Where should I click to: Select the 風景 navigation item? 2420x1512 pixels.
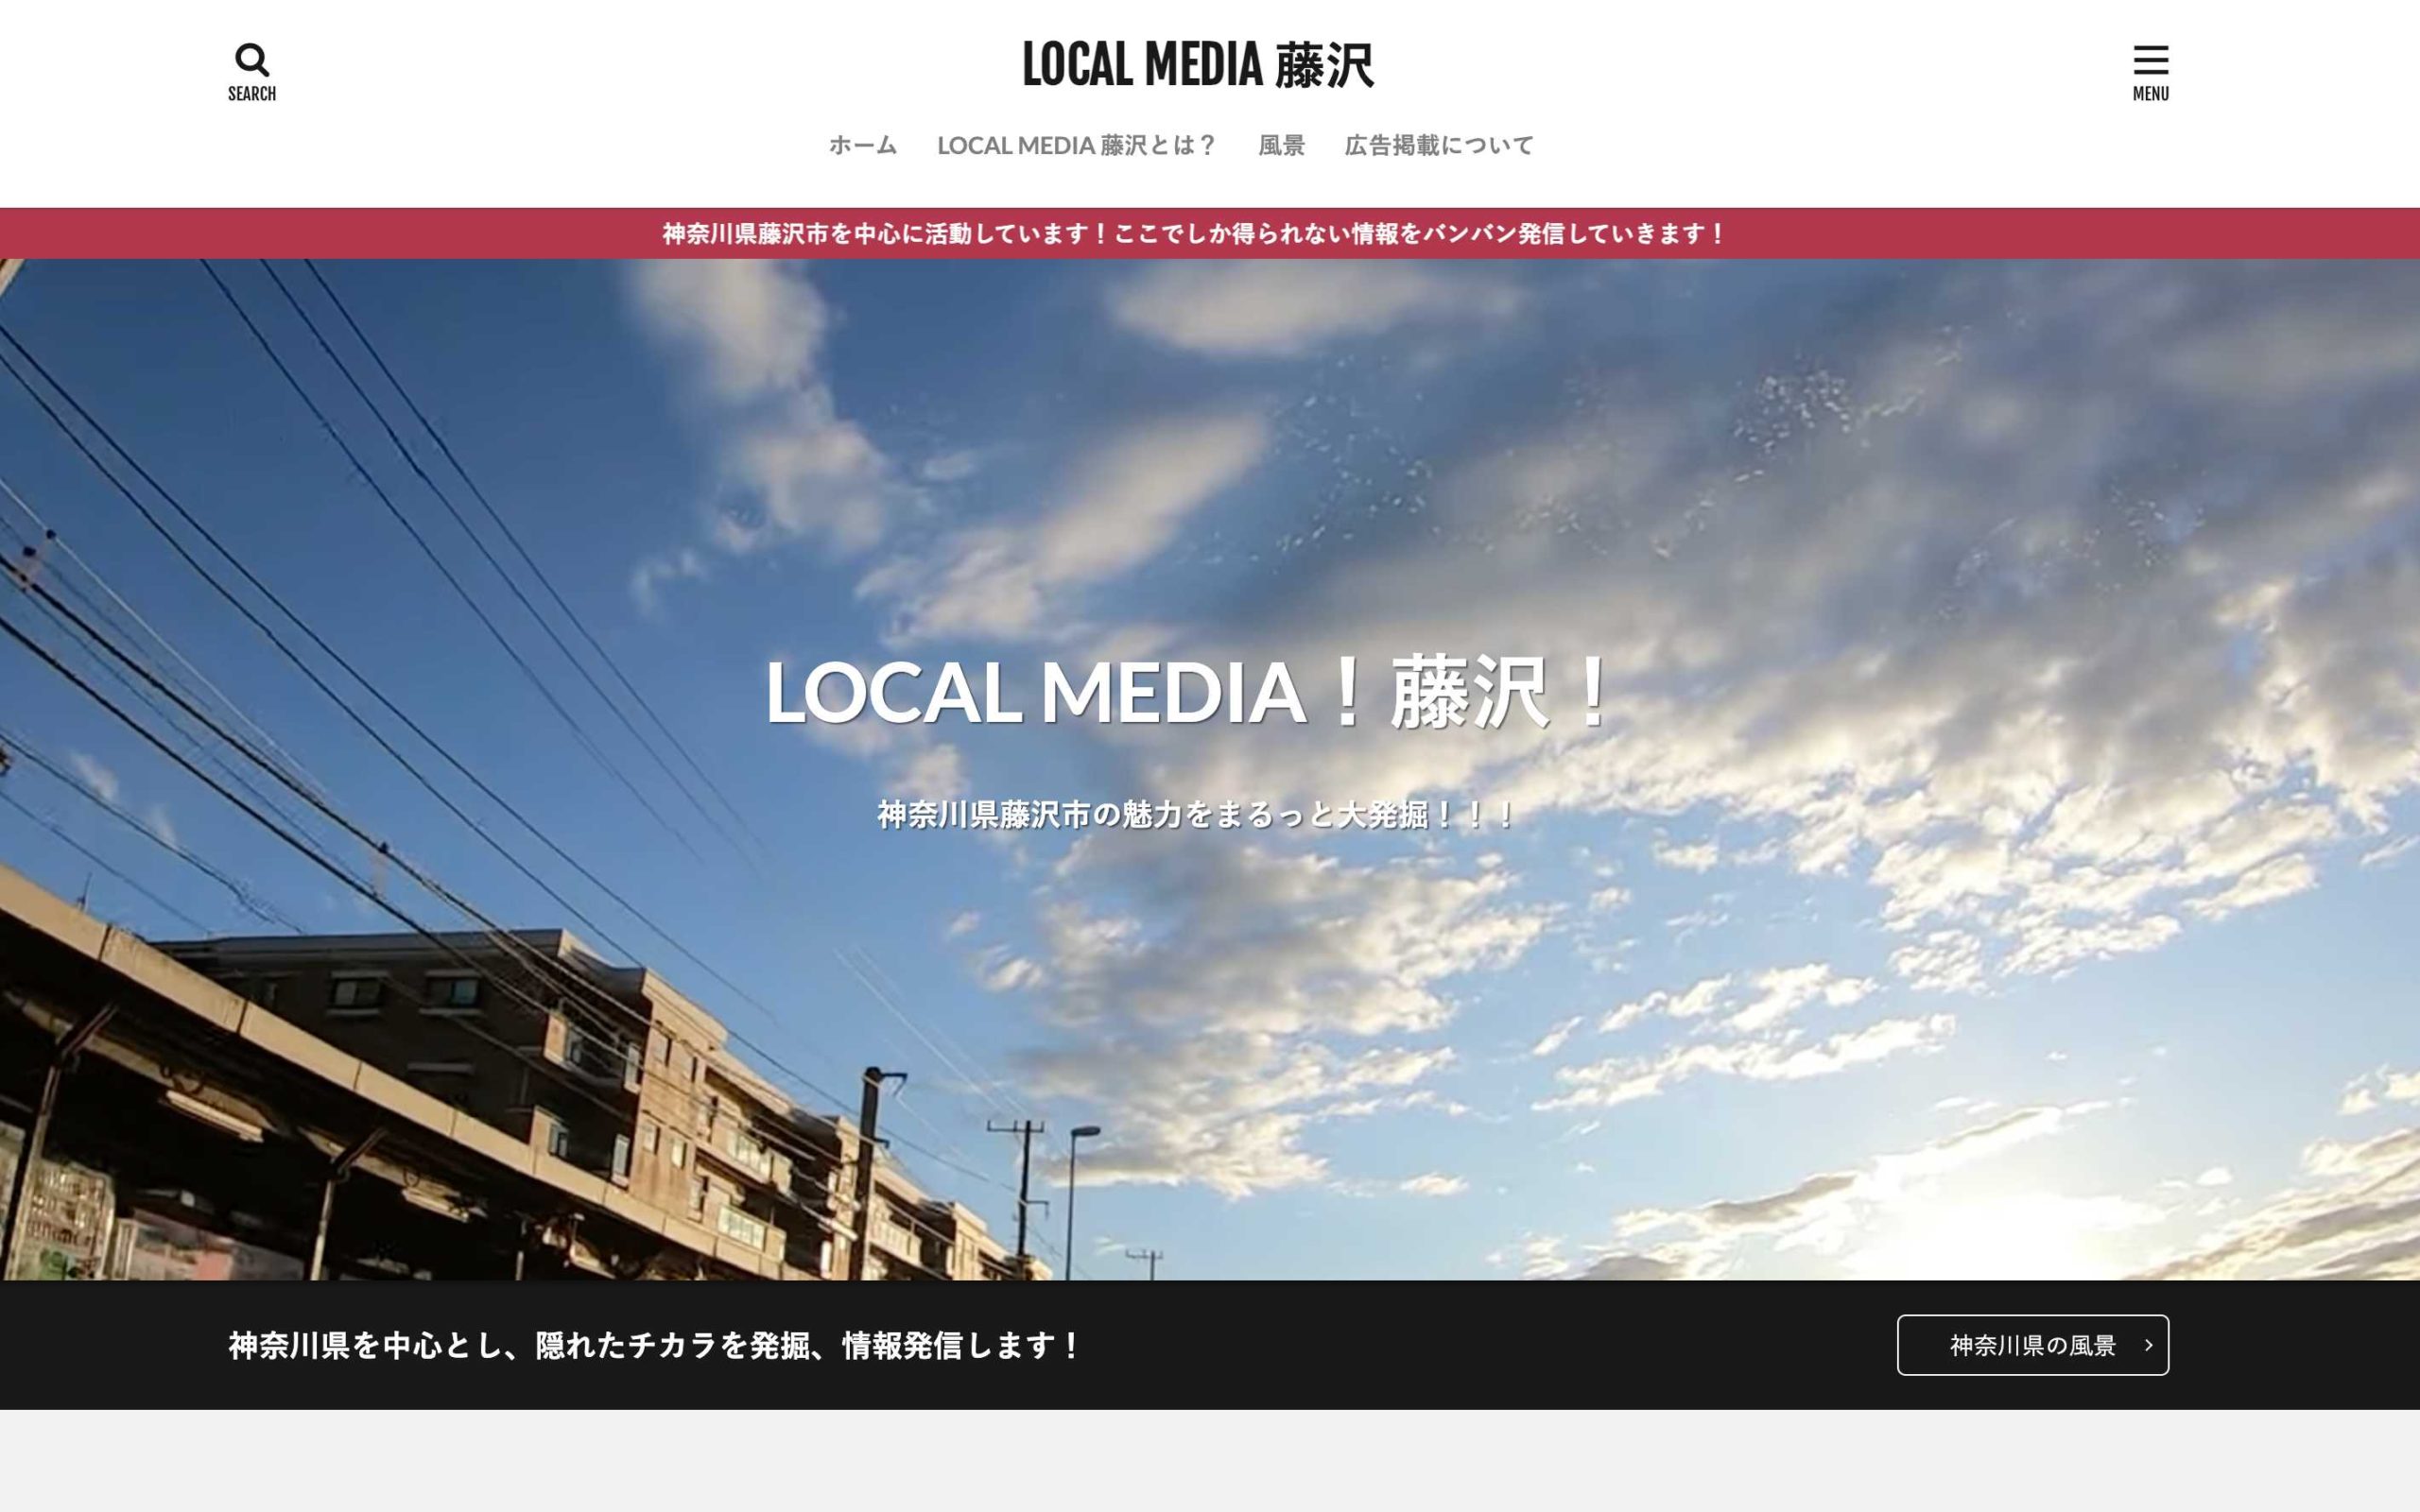(1281, 146)
